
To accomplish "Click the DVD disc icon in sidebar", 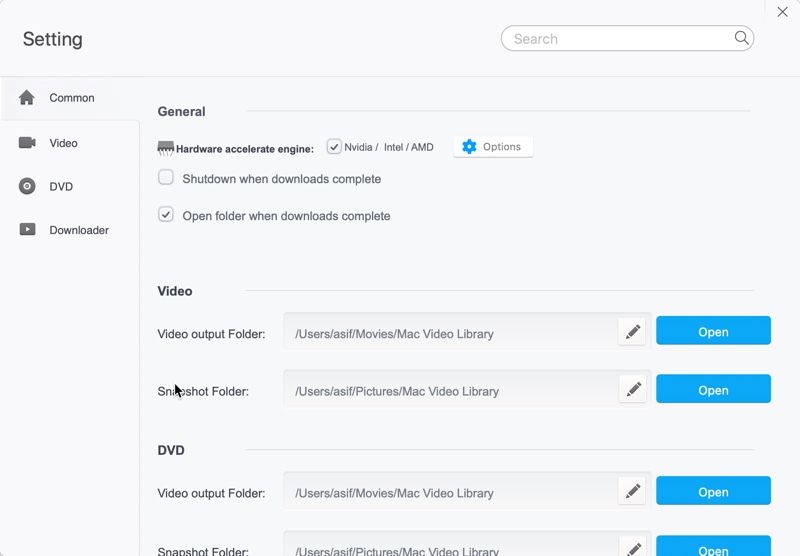I will pyautogui.click(x=27, y=186).
